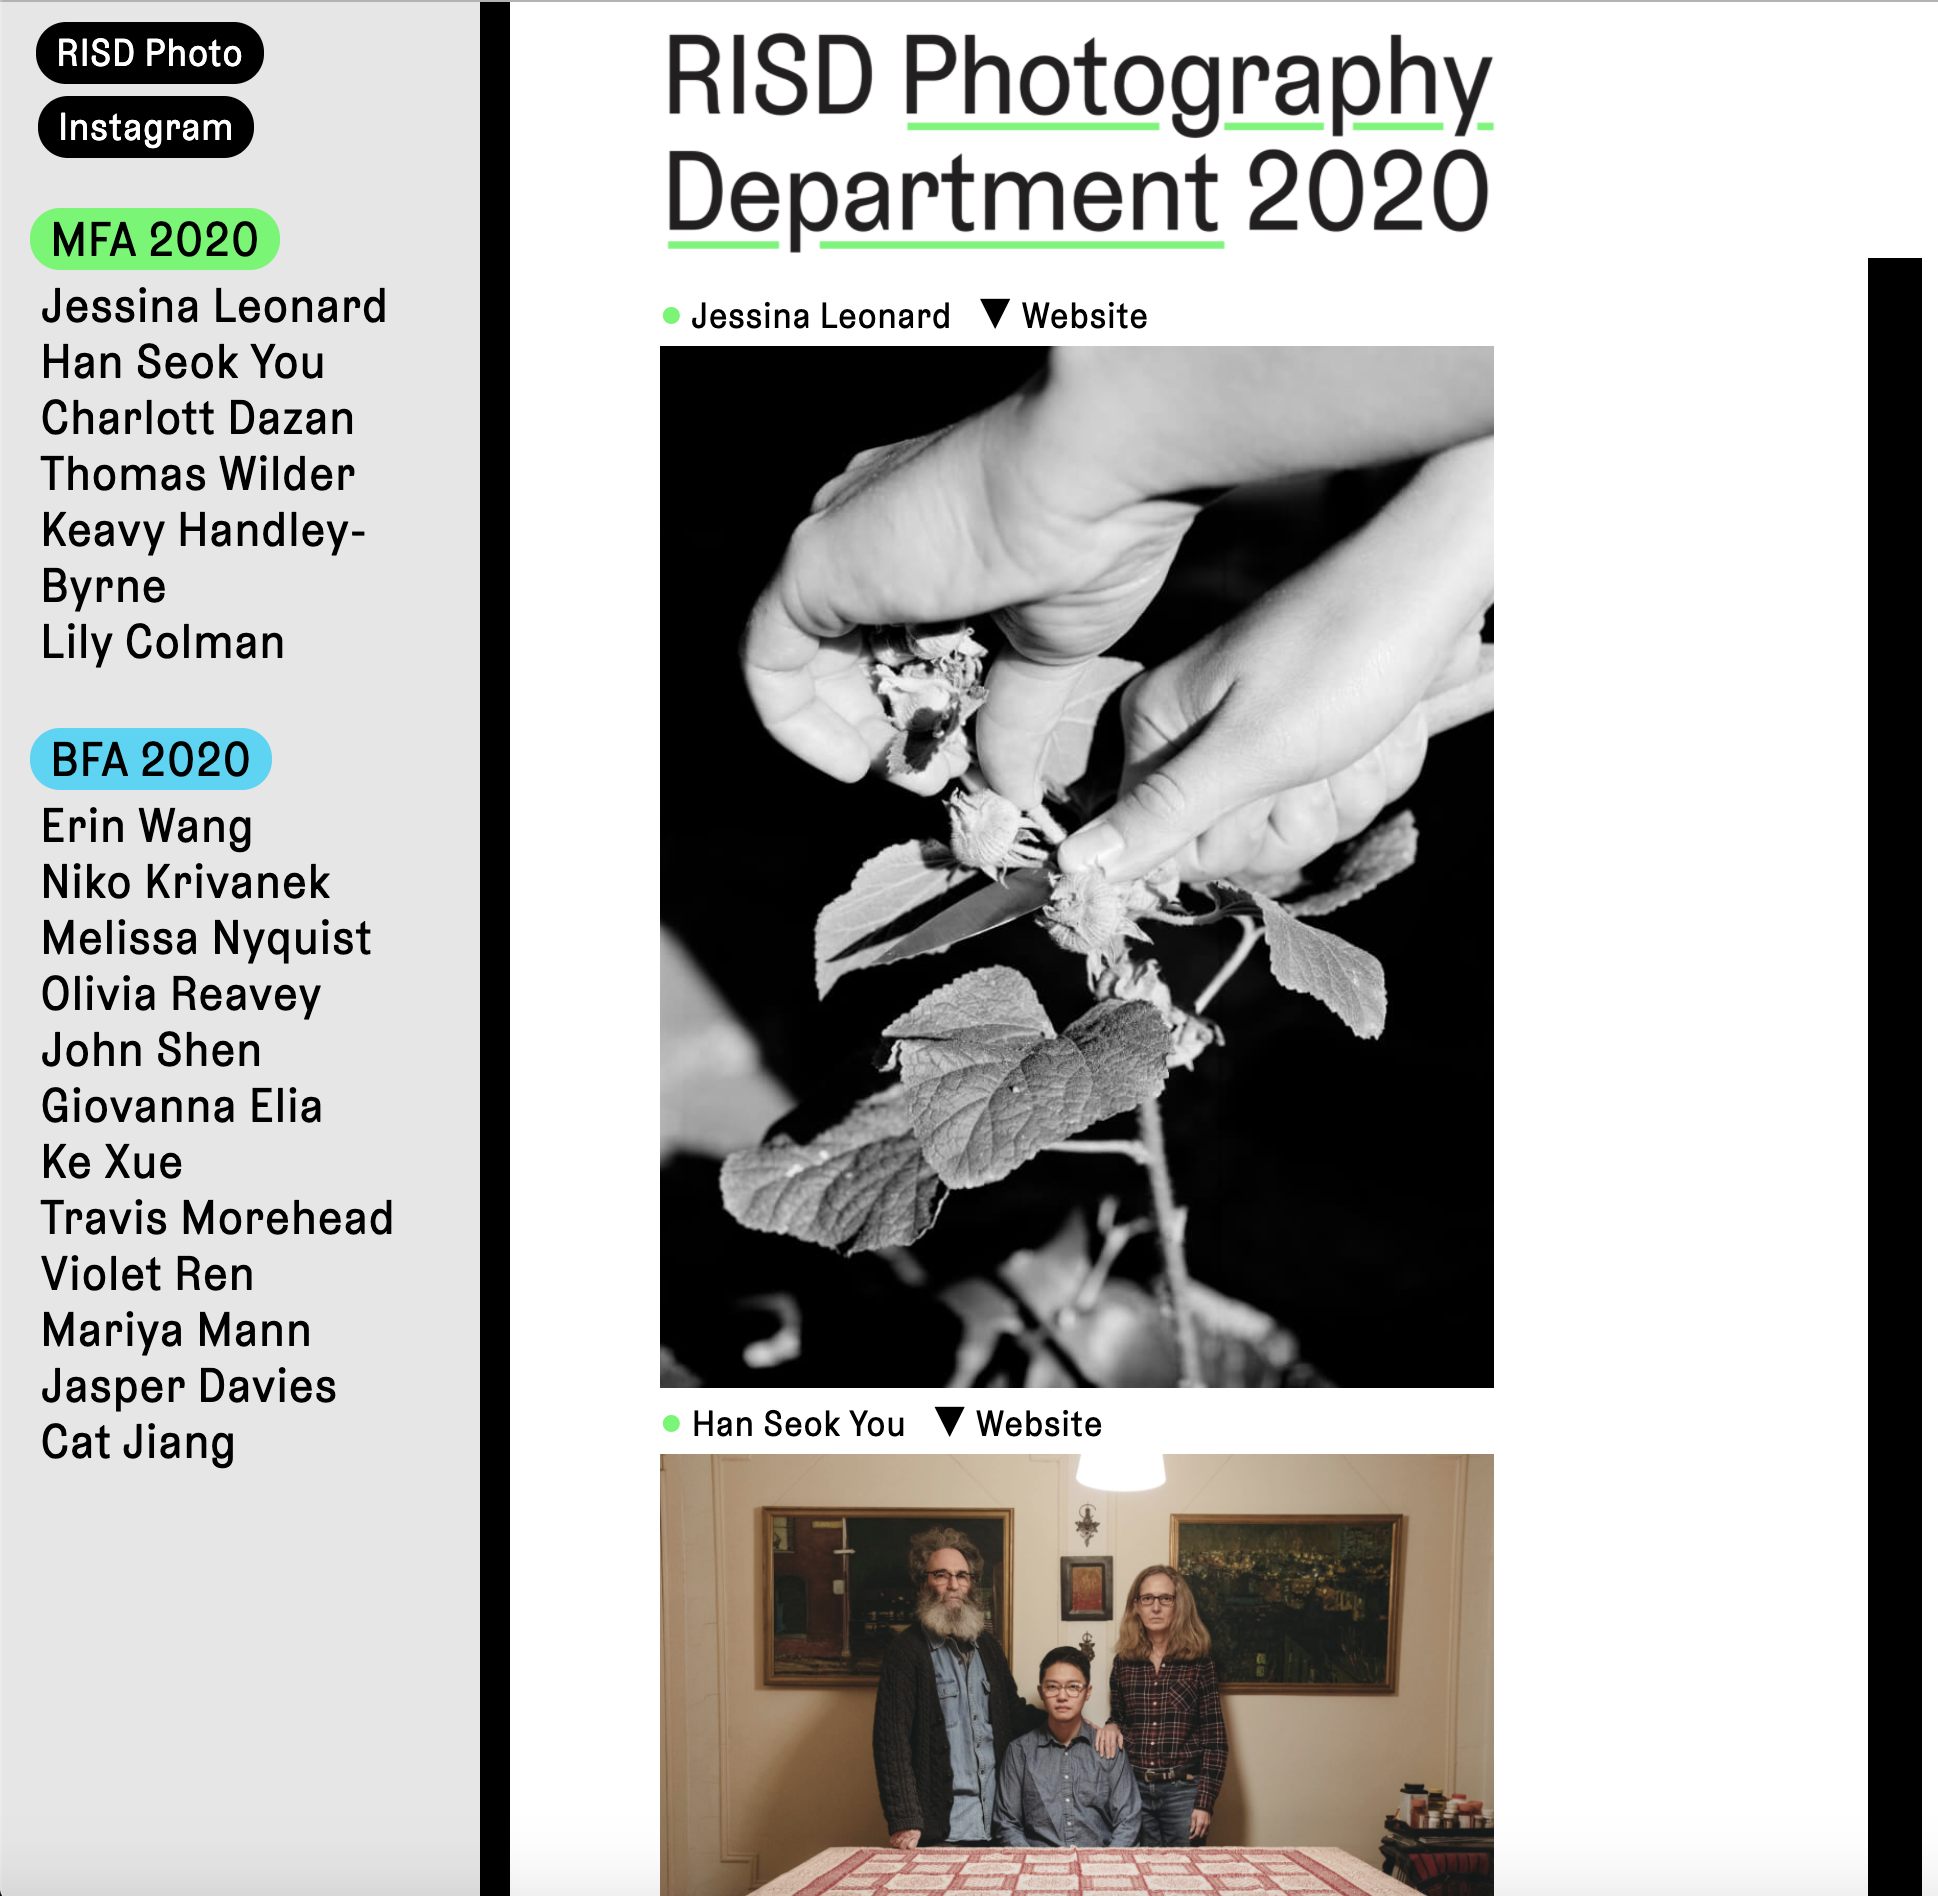Select the green MFA 2020 tag
The image size is (1938, 1896).
[155, 239]
